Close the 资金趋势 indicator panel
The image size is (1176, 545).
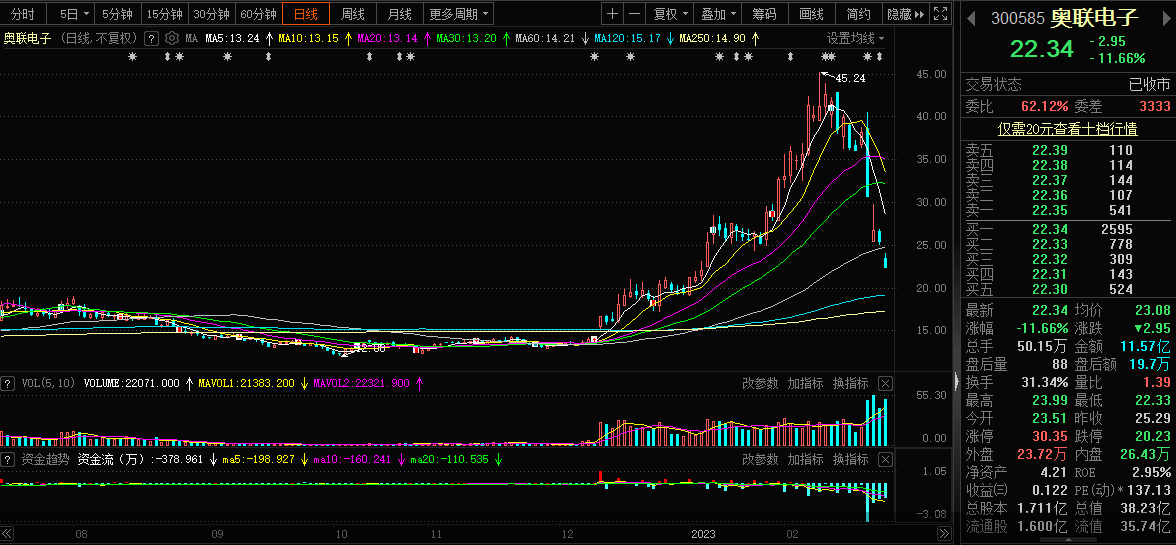click(x=885, y=459)
